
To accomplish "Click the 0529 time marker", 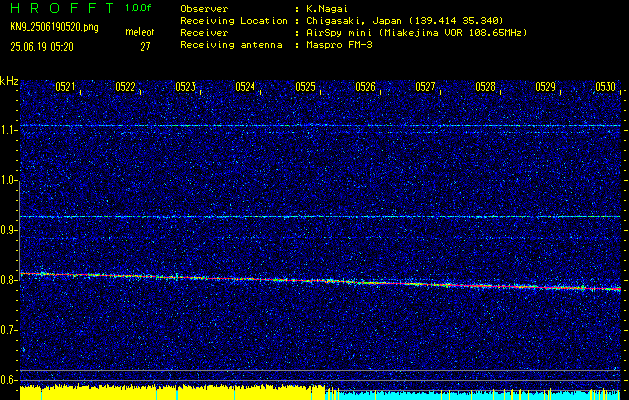I will pos(546,87).
